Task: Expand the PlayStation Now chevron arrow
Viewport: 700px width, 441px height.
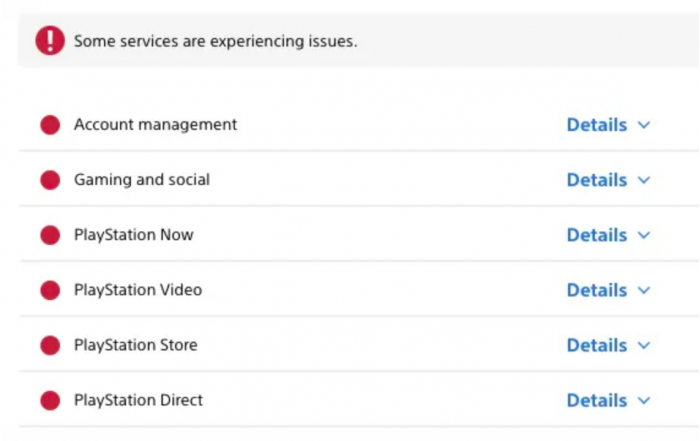Action: (x=644, y=235)
